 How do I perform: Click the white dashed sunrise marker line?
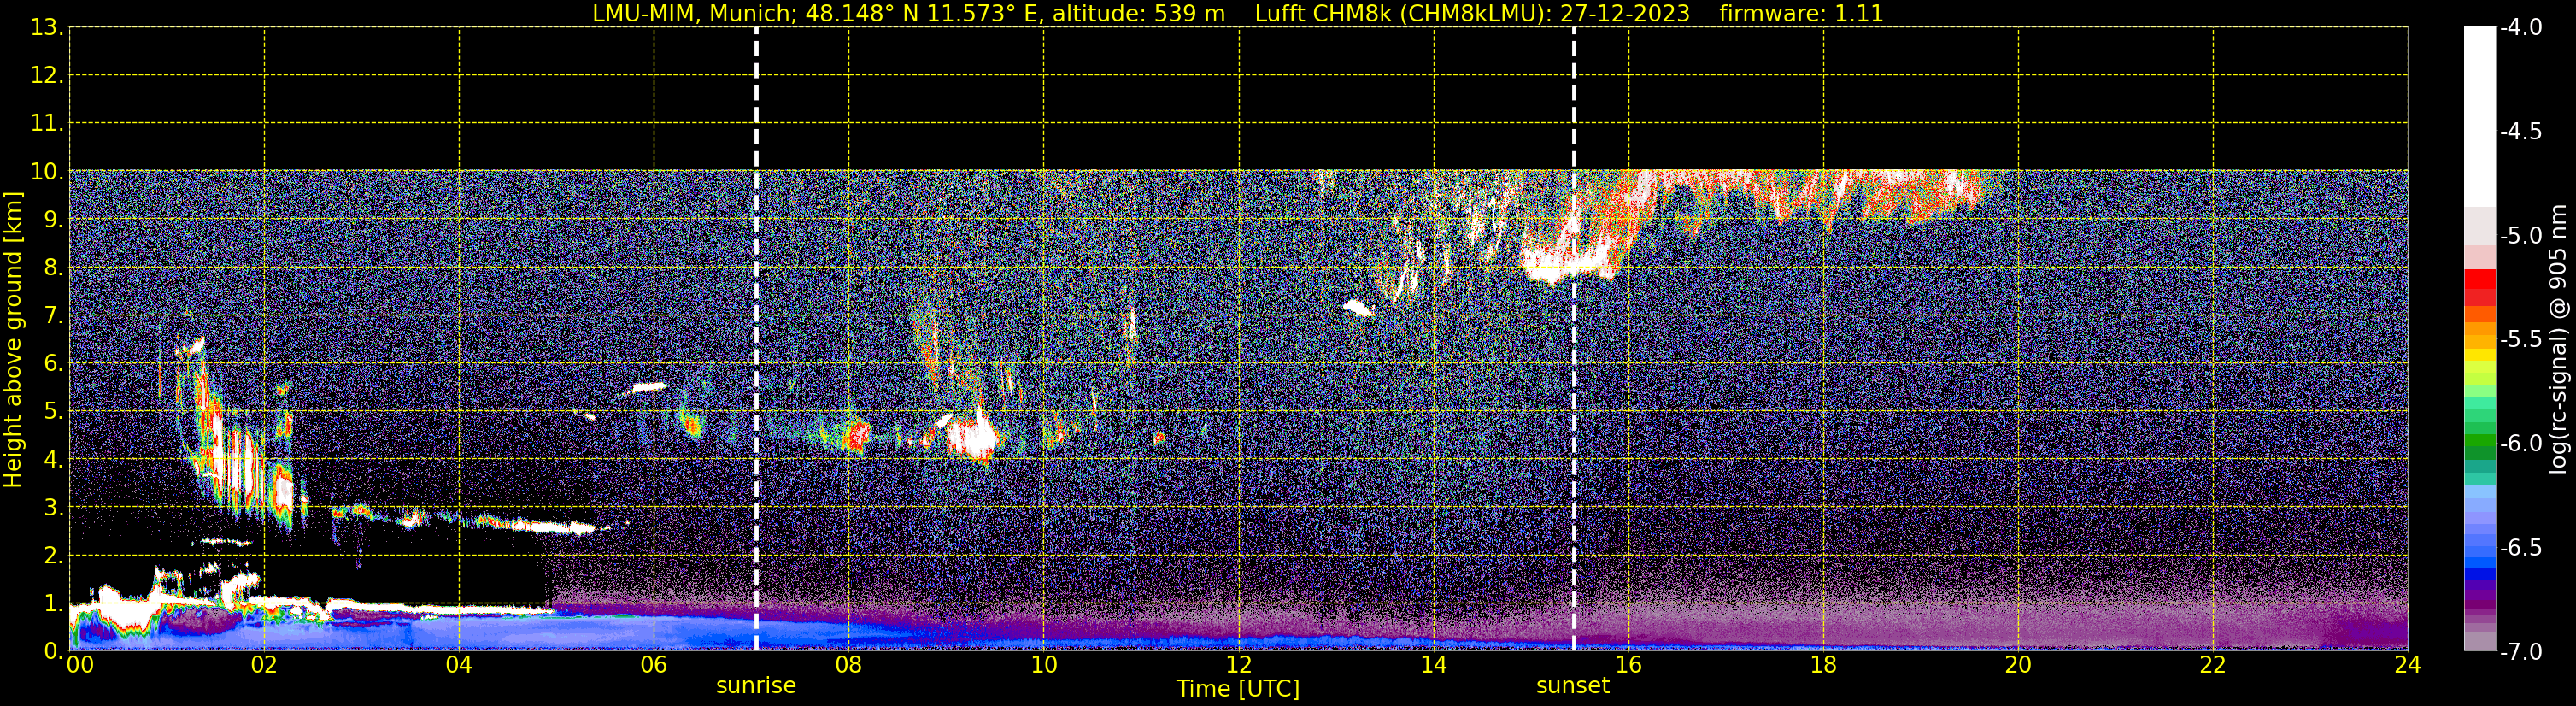(x=756, y=339)
